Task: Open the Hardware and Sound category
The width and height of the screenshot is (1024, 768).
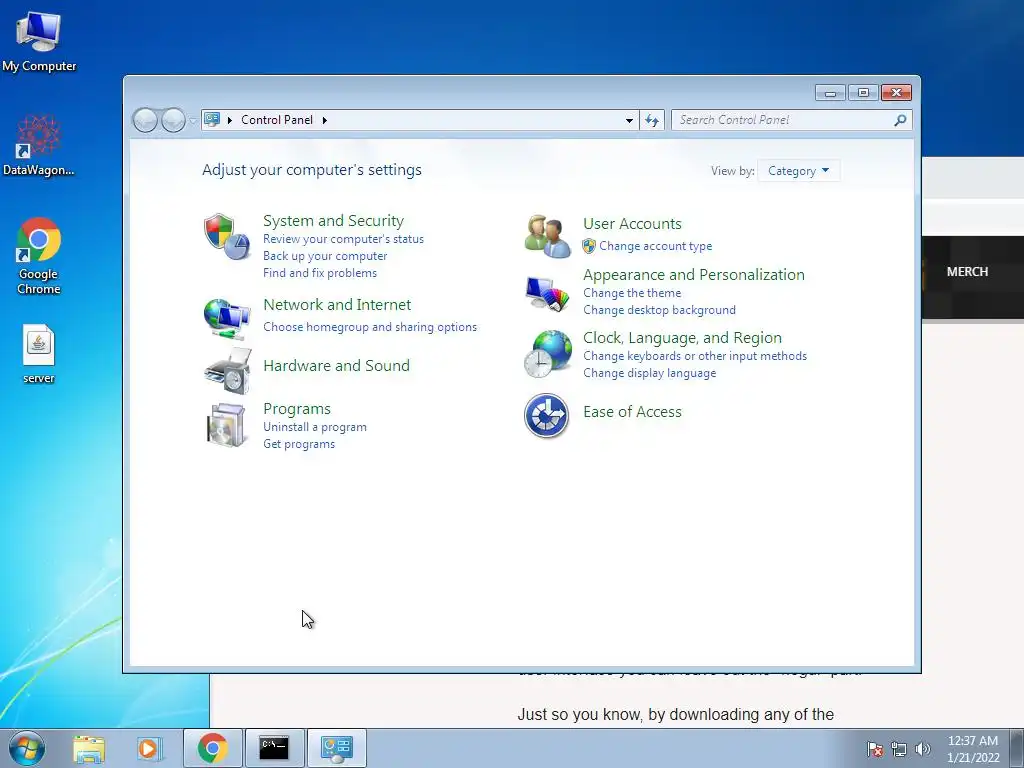Action: click(x=336, y=366)
